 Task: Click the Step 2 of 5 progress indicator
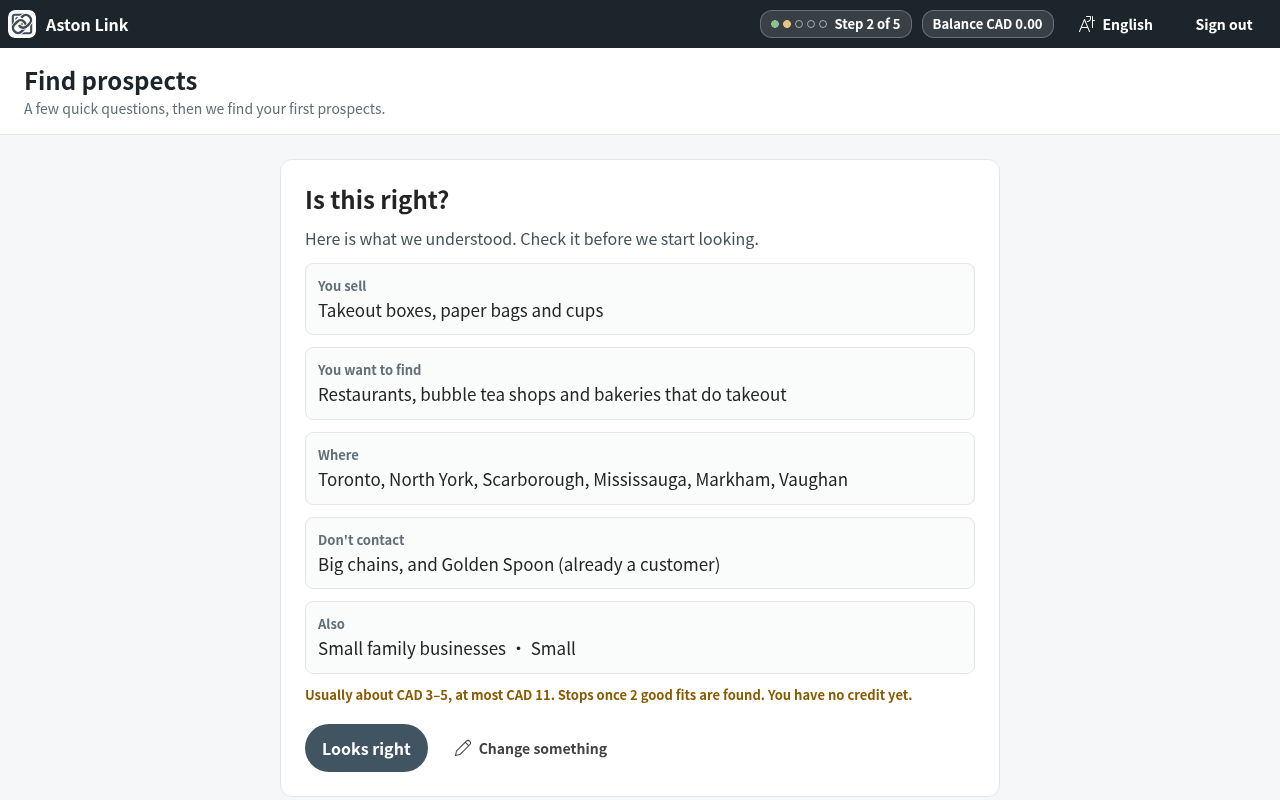click(836, 24)
